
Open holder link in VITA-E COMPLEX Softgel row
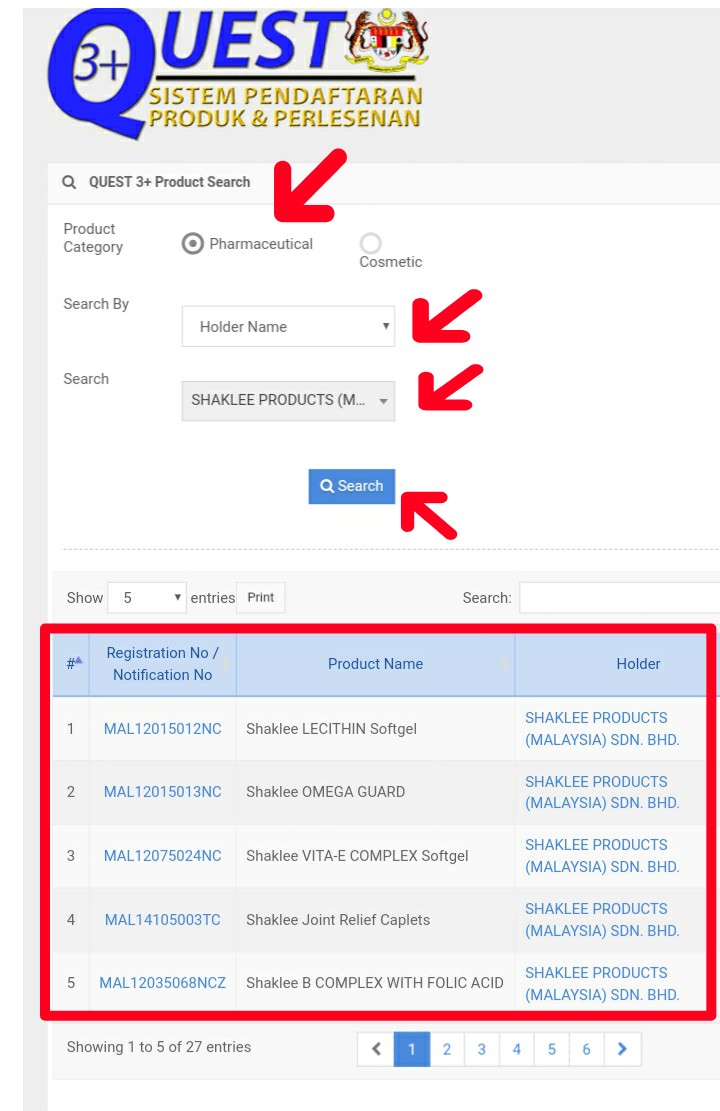[602, 856]
